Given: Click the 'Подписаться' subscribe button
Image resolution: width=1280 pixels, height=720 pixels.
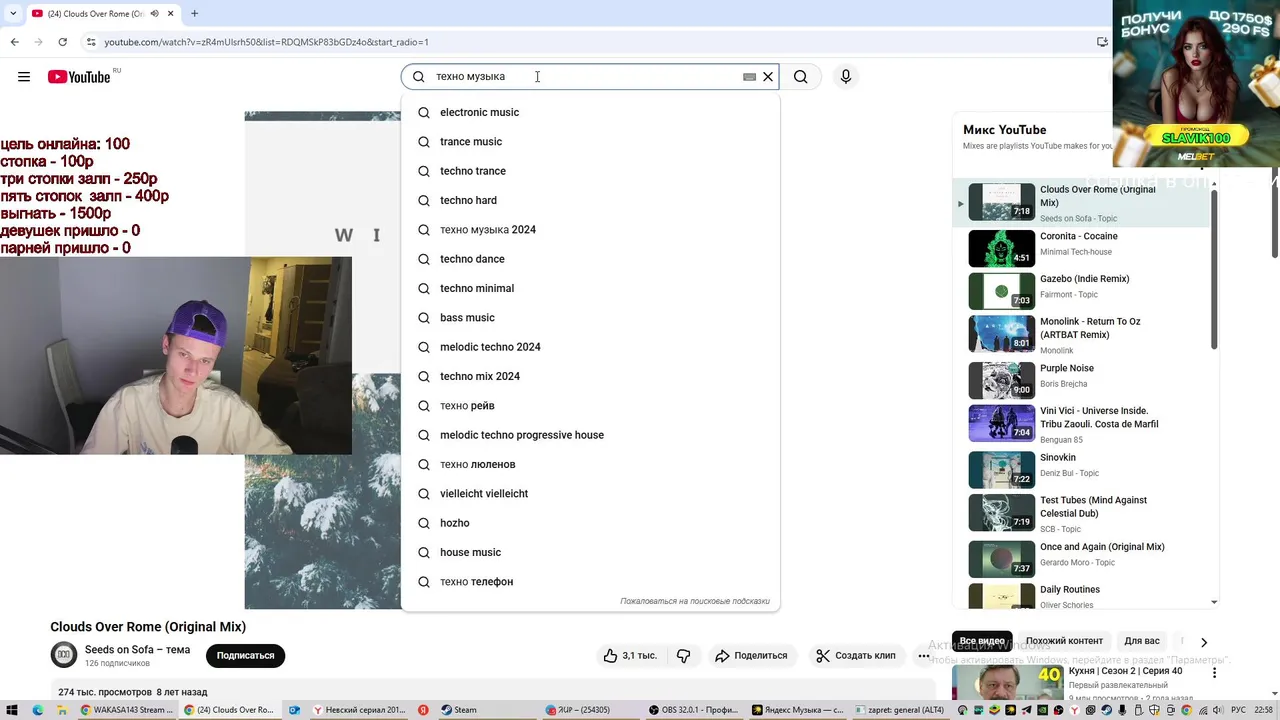Looking at the screenshot, I should pos(246,656).
